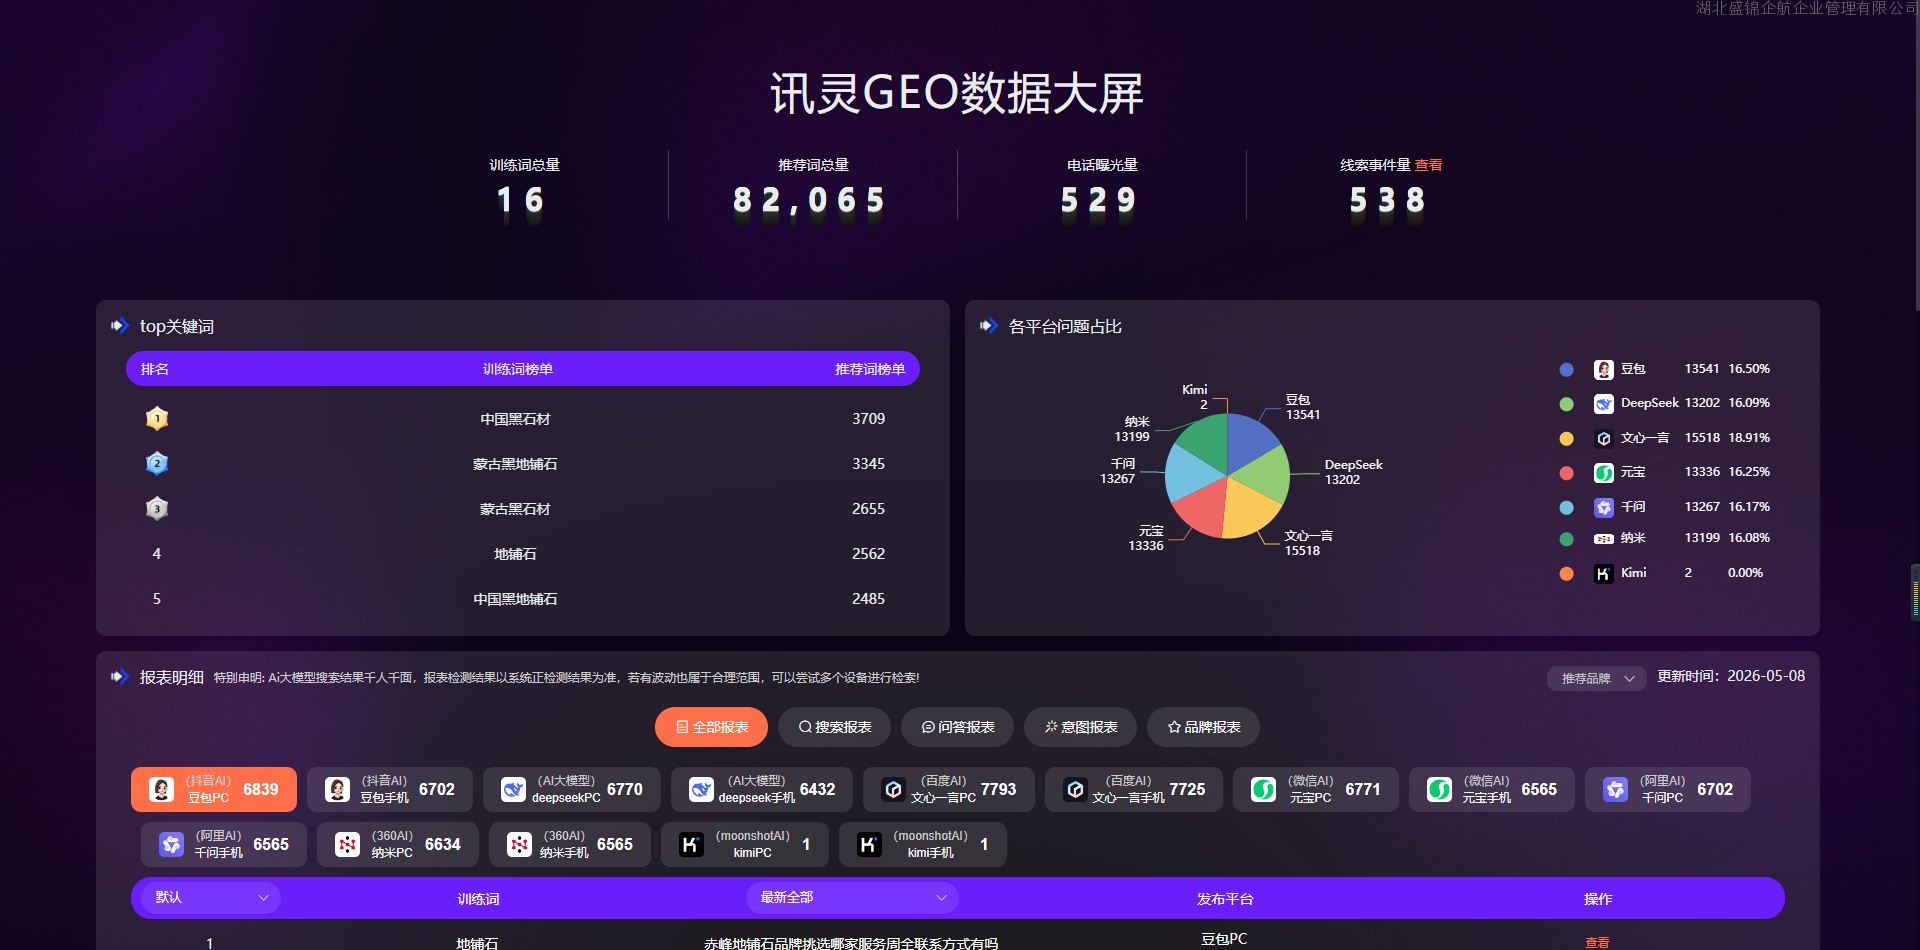Toggle 纳米 dark-green legend dot

point(1567,539)
